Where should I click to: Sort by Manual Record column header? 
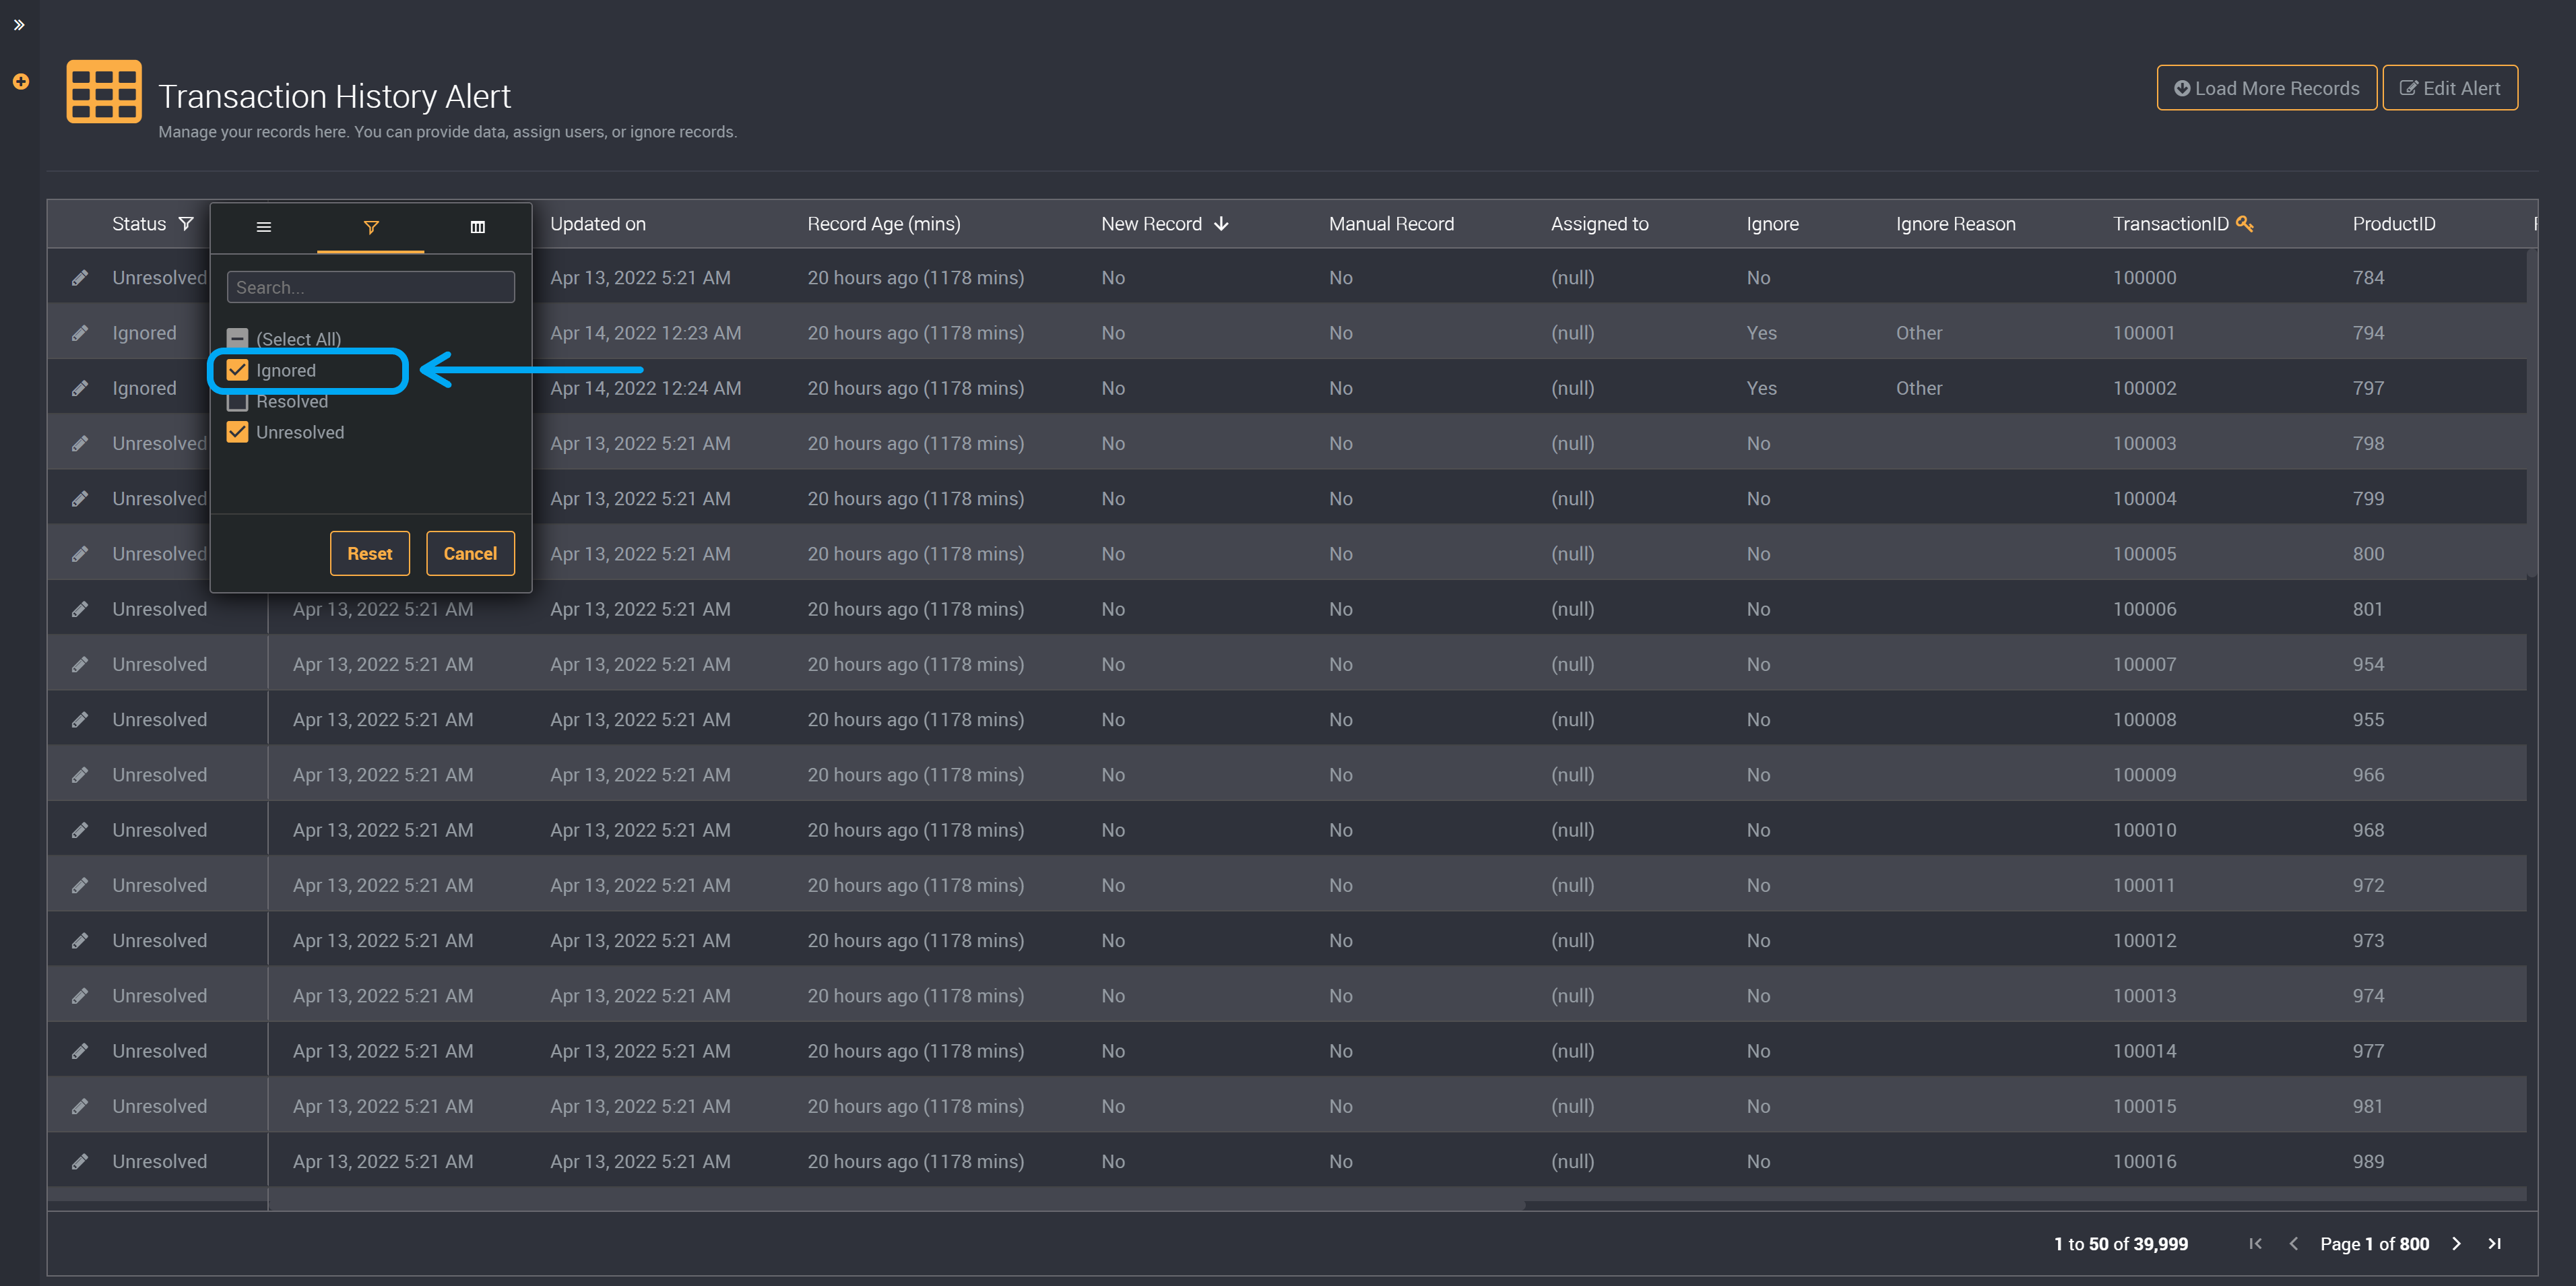(x=1392, y=224)
